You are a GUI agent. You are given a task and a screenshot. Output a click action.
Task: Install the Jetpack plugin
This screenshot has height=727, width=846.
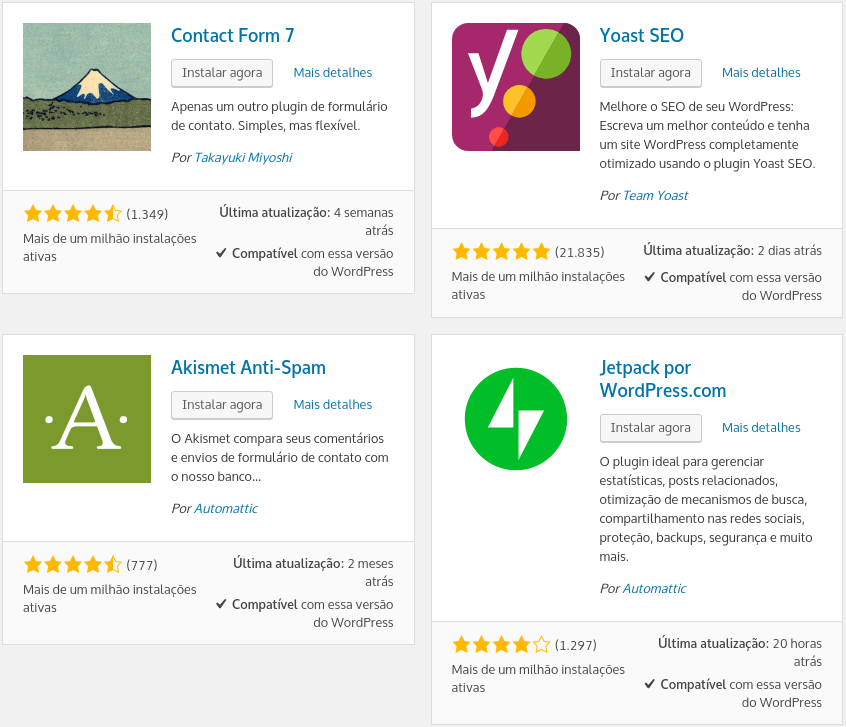click(650, 428)
